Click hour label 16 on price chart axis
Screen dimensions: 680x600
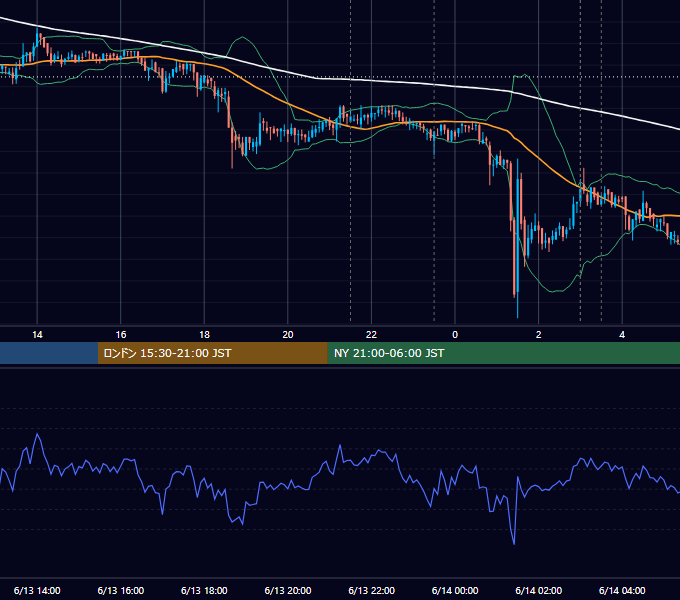pyautogui.click(x=121, y=335)
